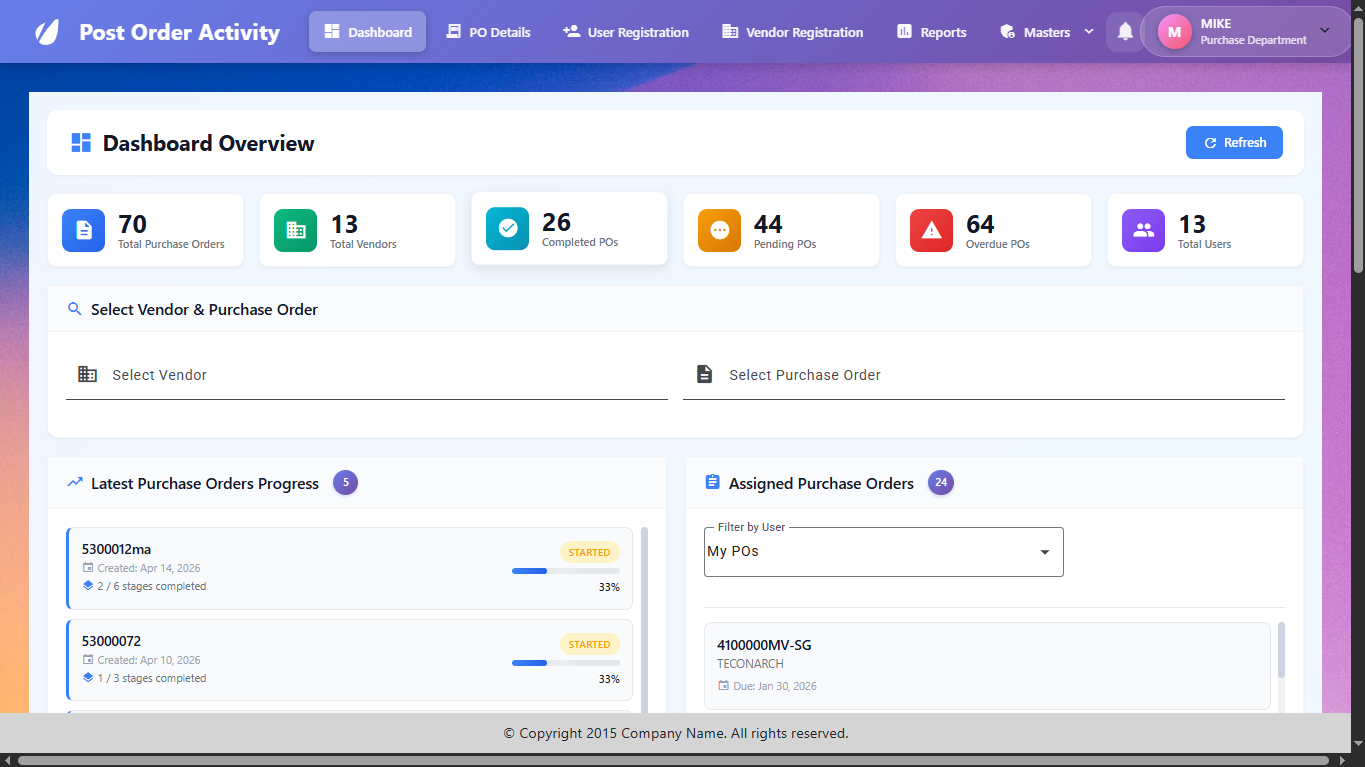Click the Purchase Department label
Image resolution: width=1365 pixels, height=767 pixels.
tap(1254, 41)
